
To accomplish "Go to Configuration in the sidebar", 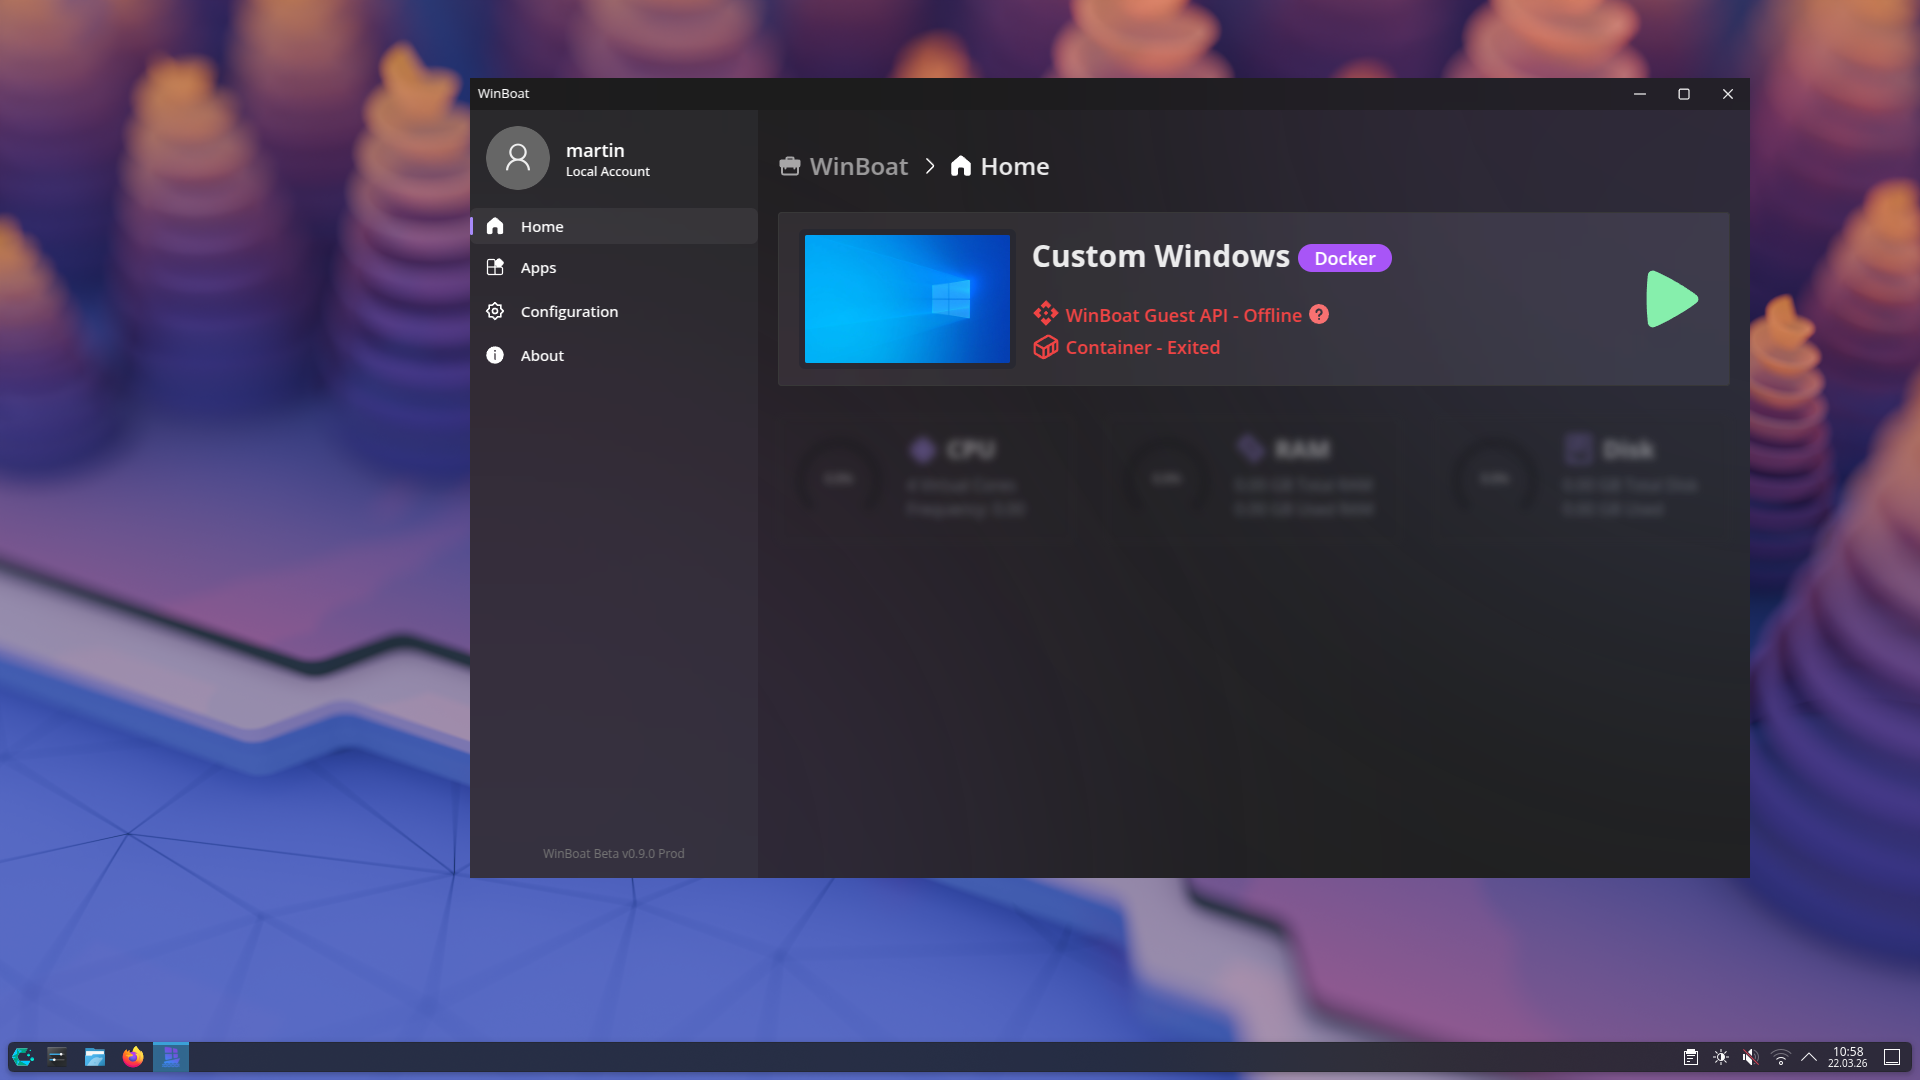I will [568, 312].
